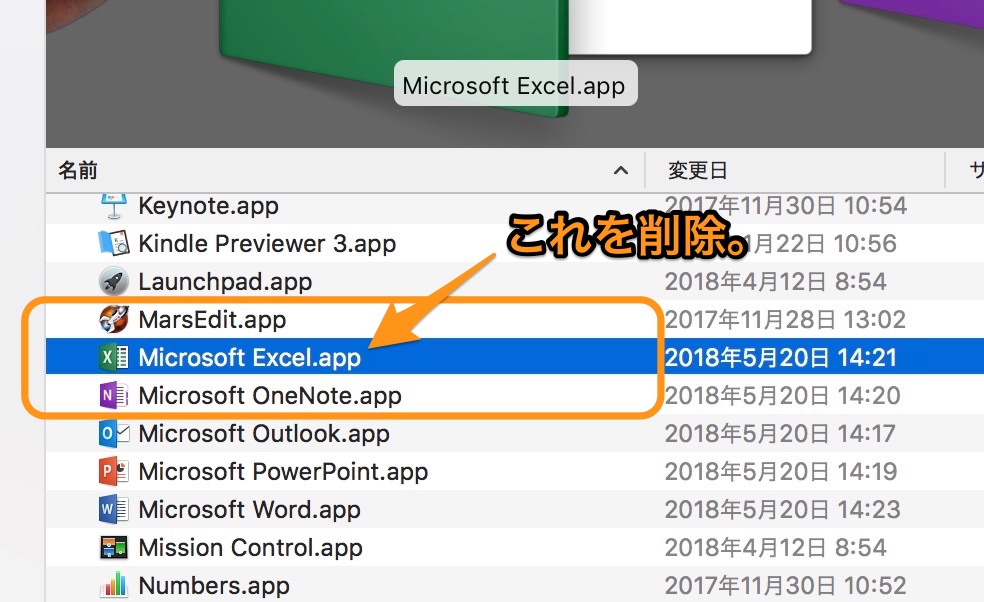Click the Kindle Previewer 3 icon
The height and width of the screenshot is (602, 984).
point(114,243)
